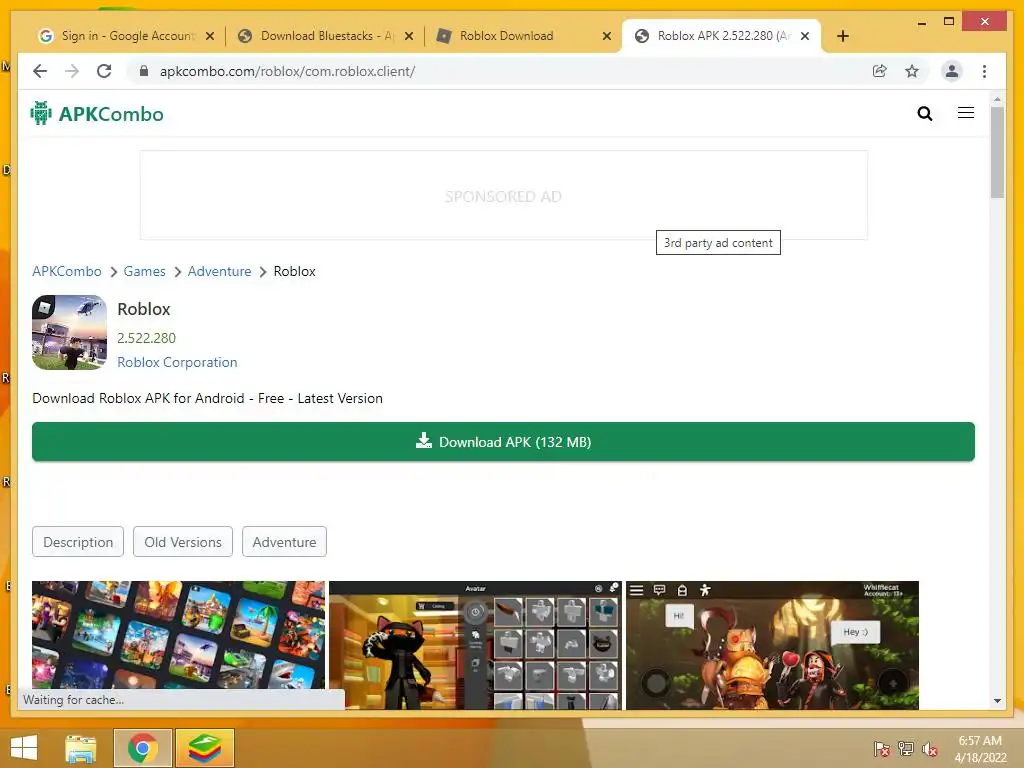This screenshot has height=768, width=1024.
Task: Close the Sign in - Google Account tab
Action: click(x=210, y=36)
